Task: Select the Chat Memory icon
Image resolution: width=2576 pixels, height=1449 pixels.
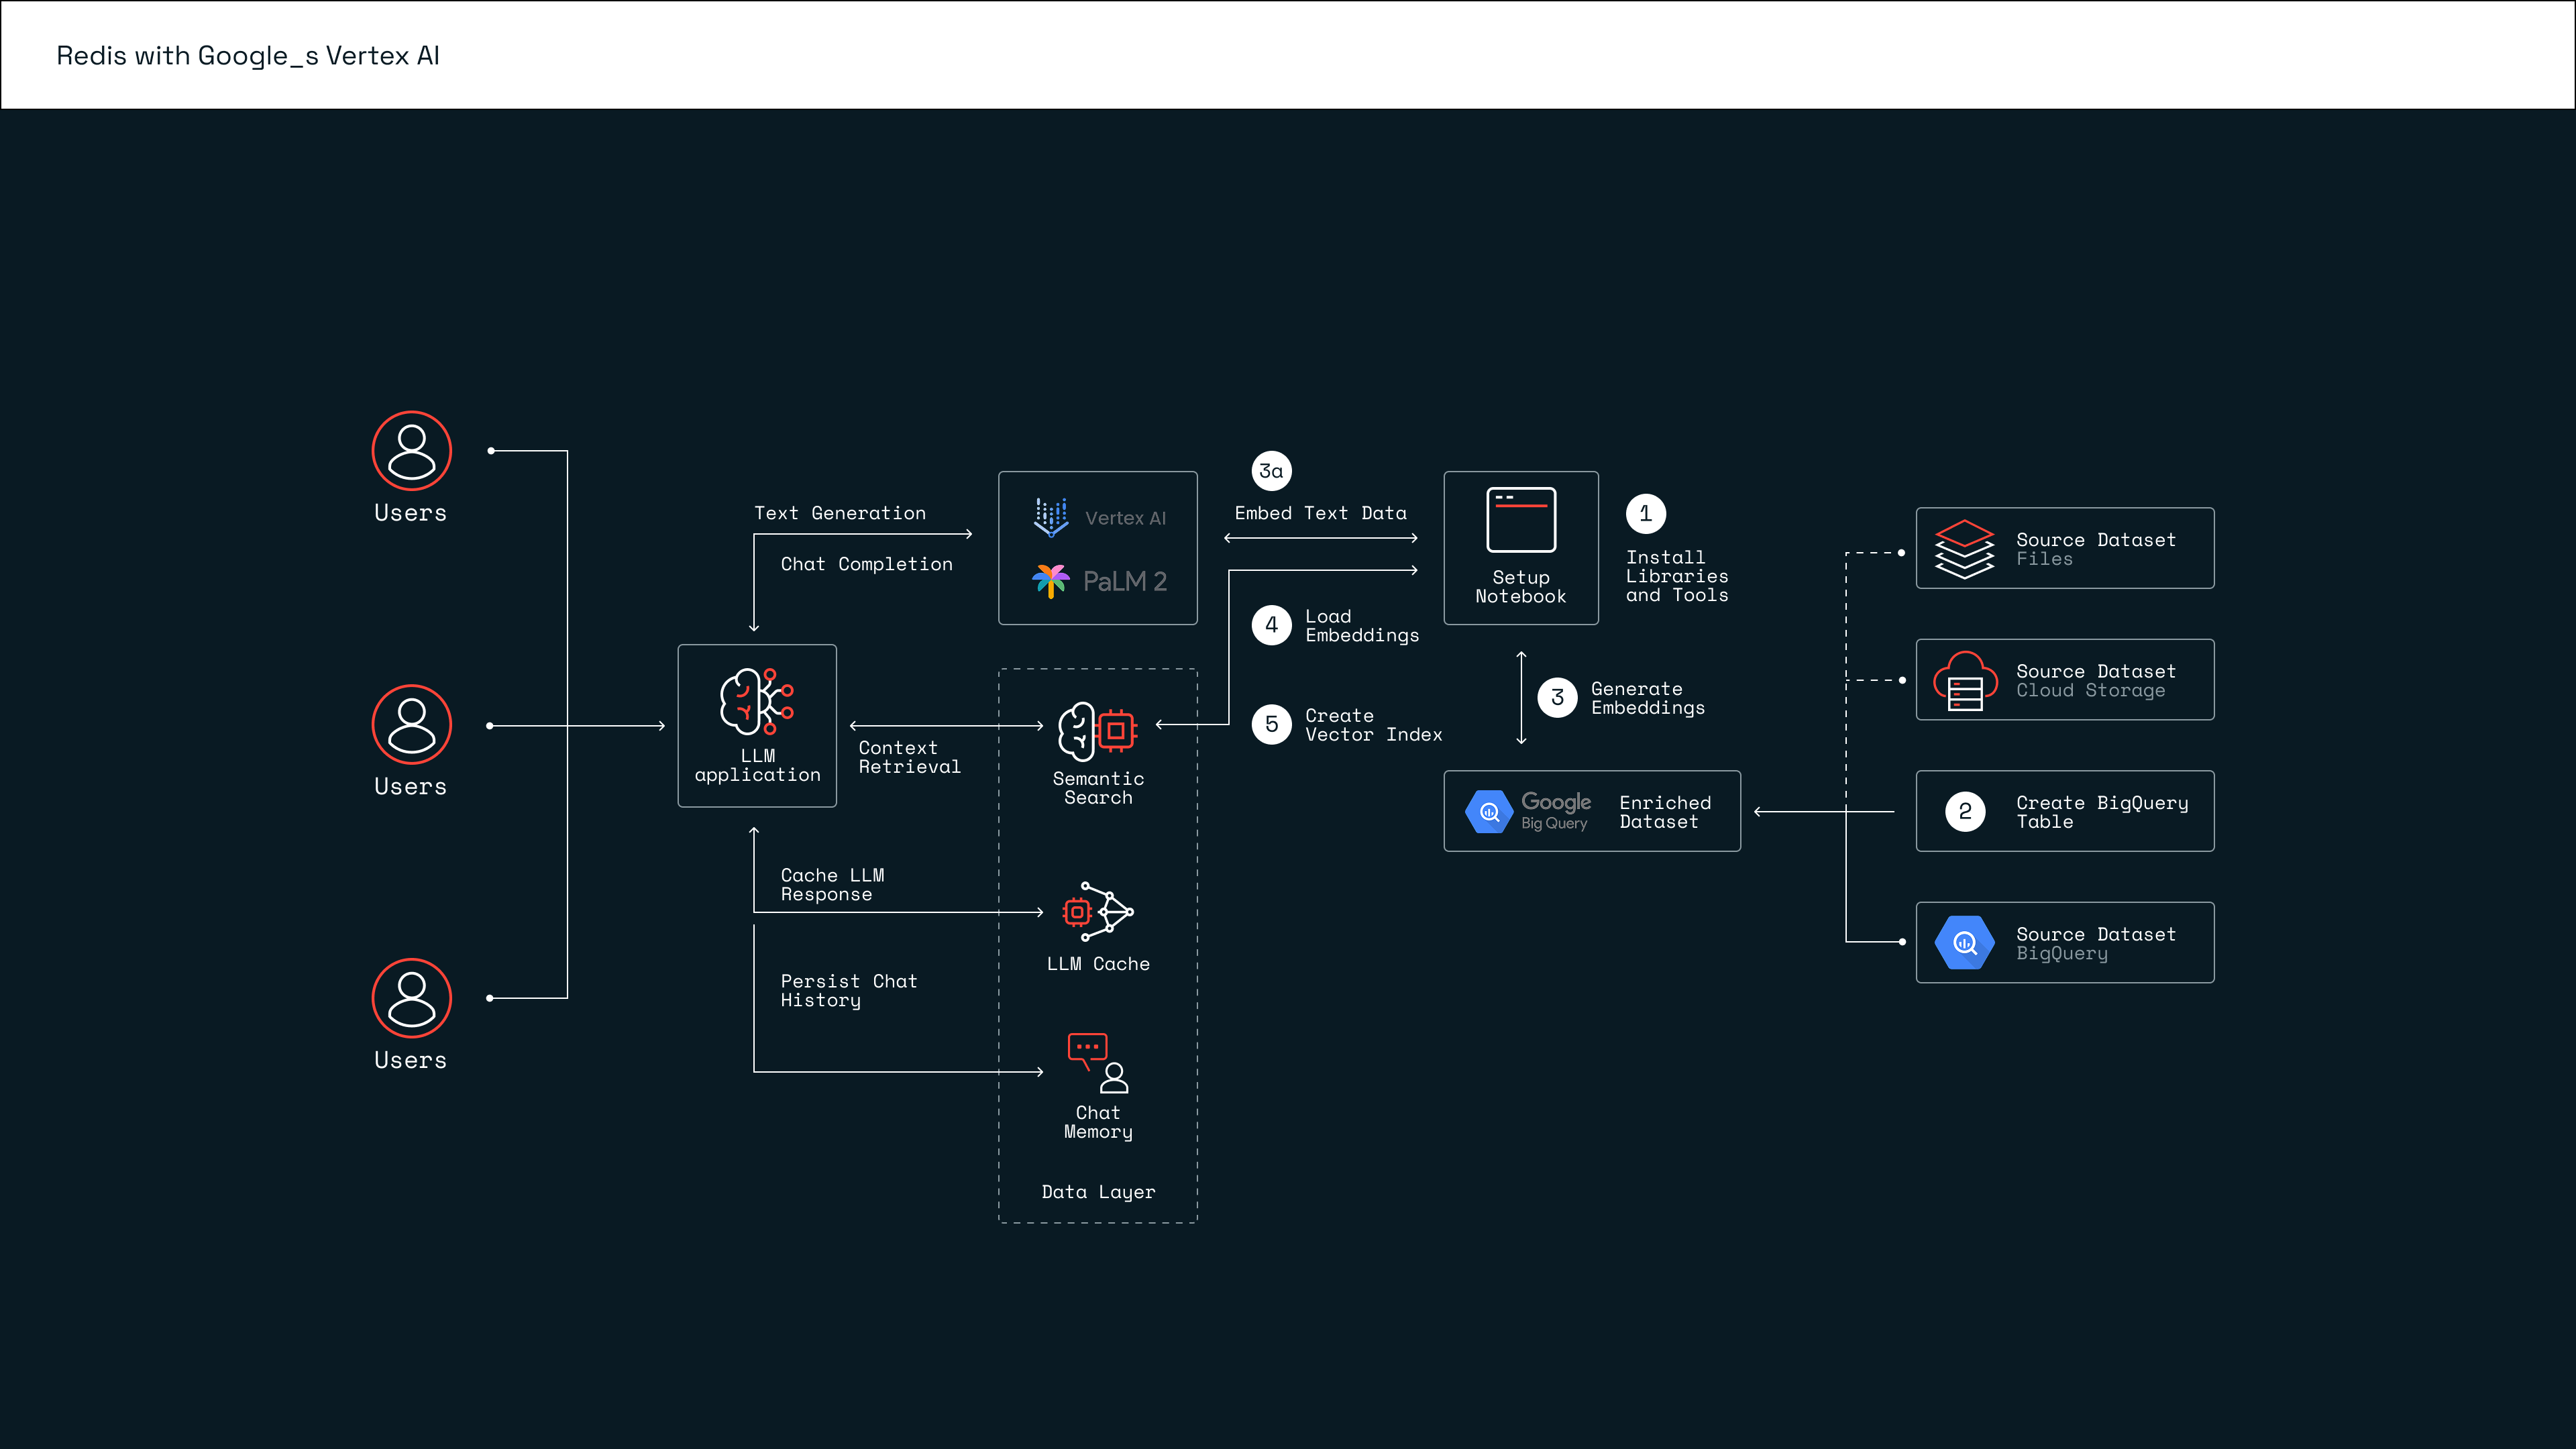Action: click(1097, 1064)
